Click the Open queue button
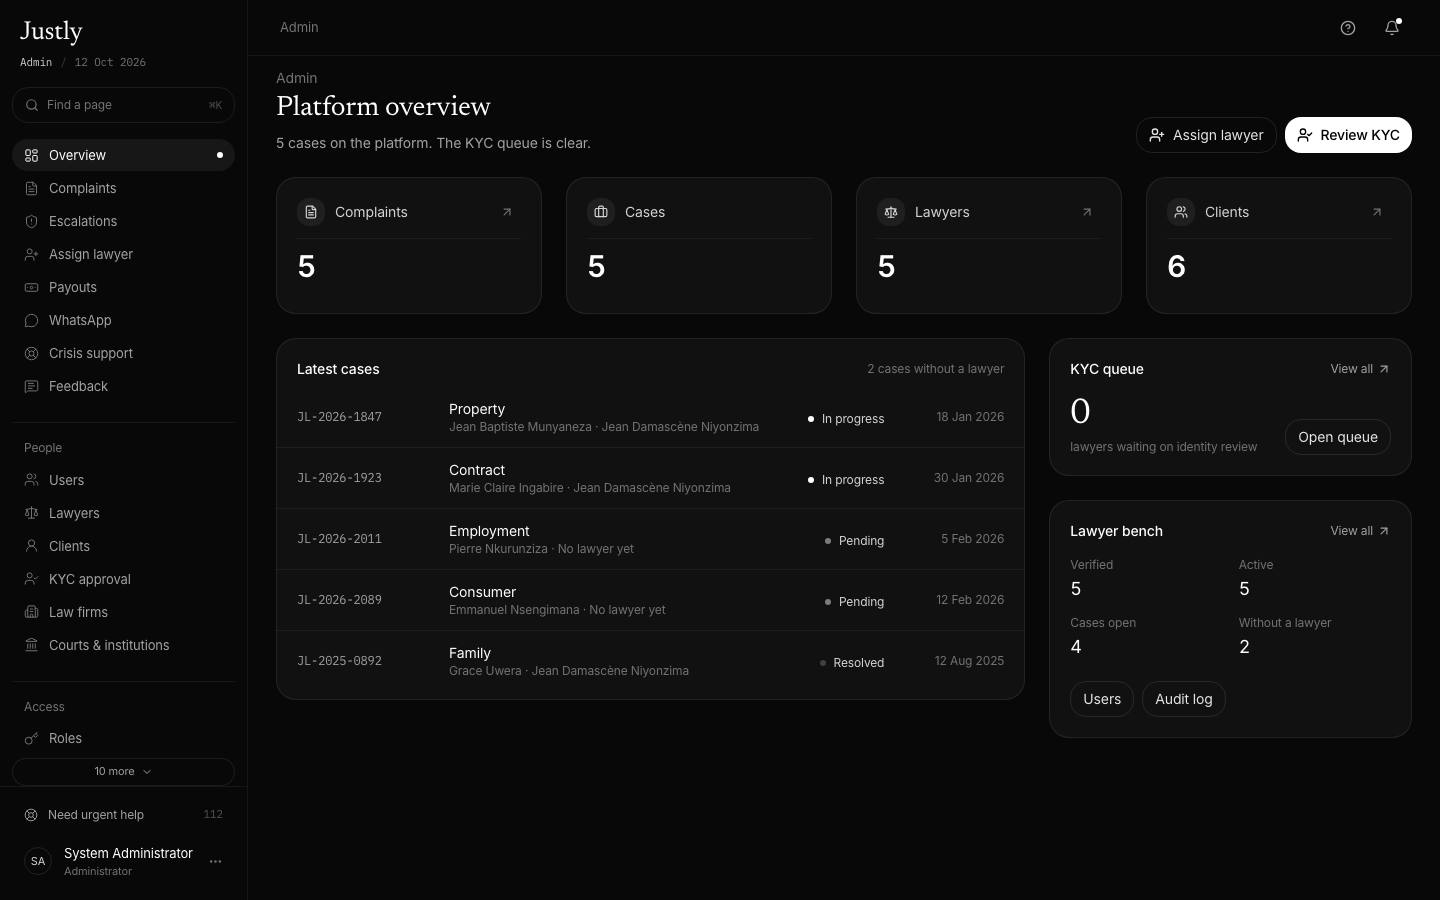The width and height of the screenshot is (1440, 900). 1338,437
